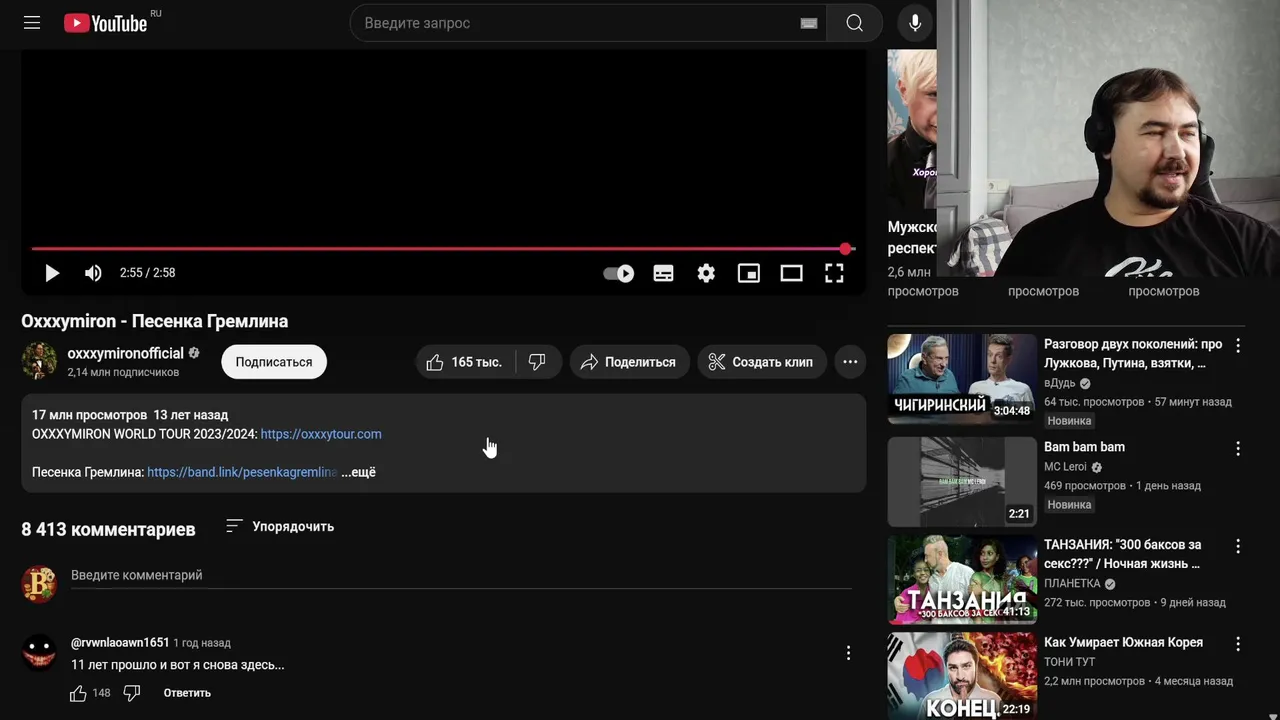Click video title Oxxxymiron - Песенка Гремлина
The height and width of the screenshot is (720, 1280).
[x=155, y=321]
